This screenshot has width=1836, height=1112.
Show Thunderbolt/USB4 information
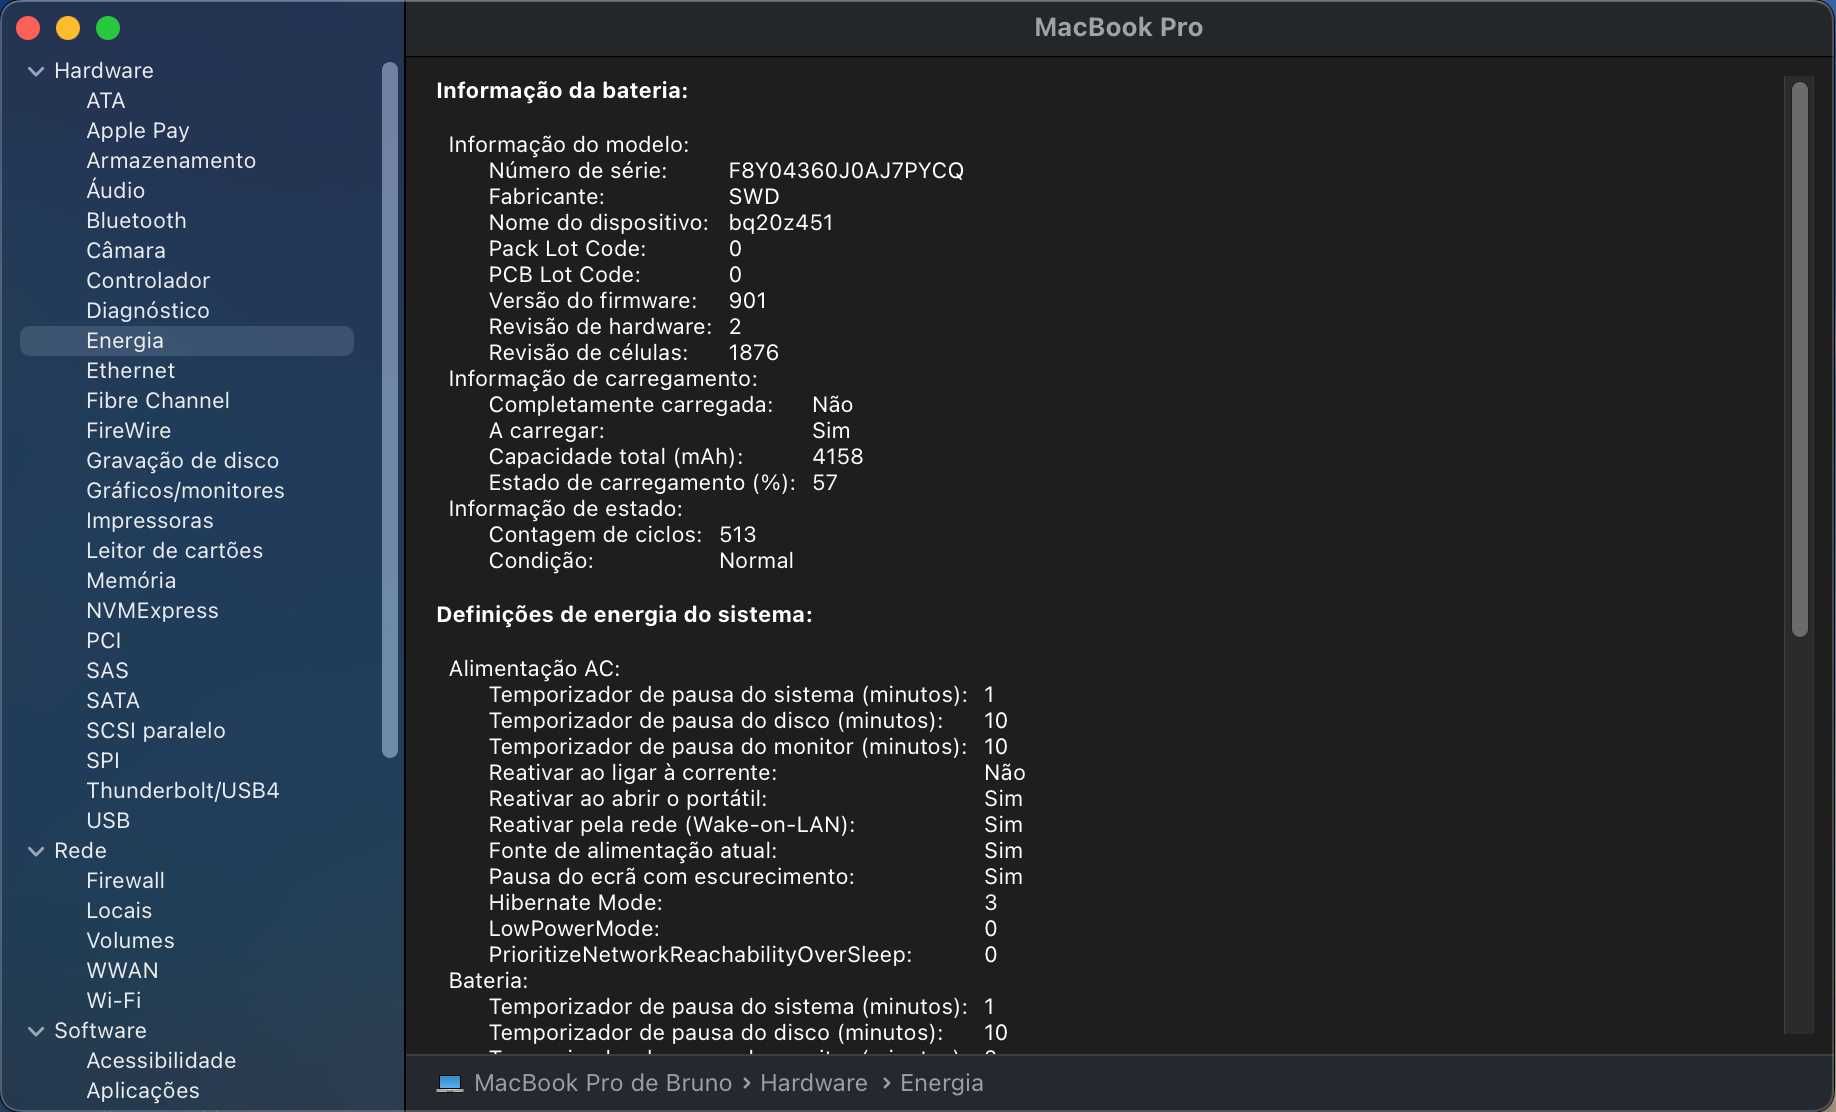(183, 791)
